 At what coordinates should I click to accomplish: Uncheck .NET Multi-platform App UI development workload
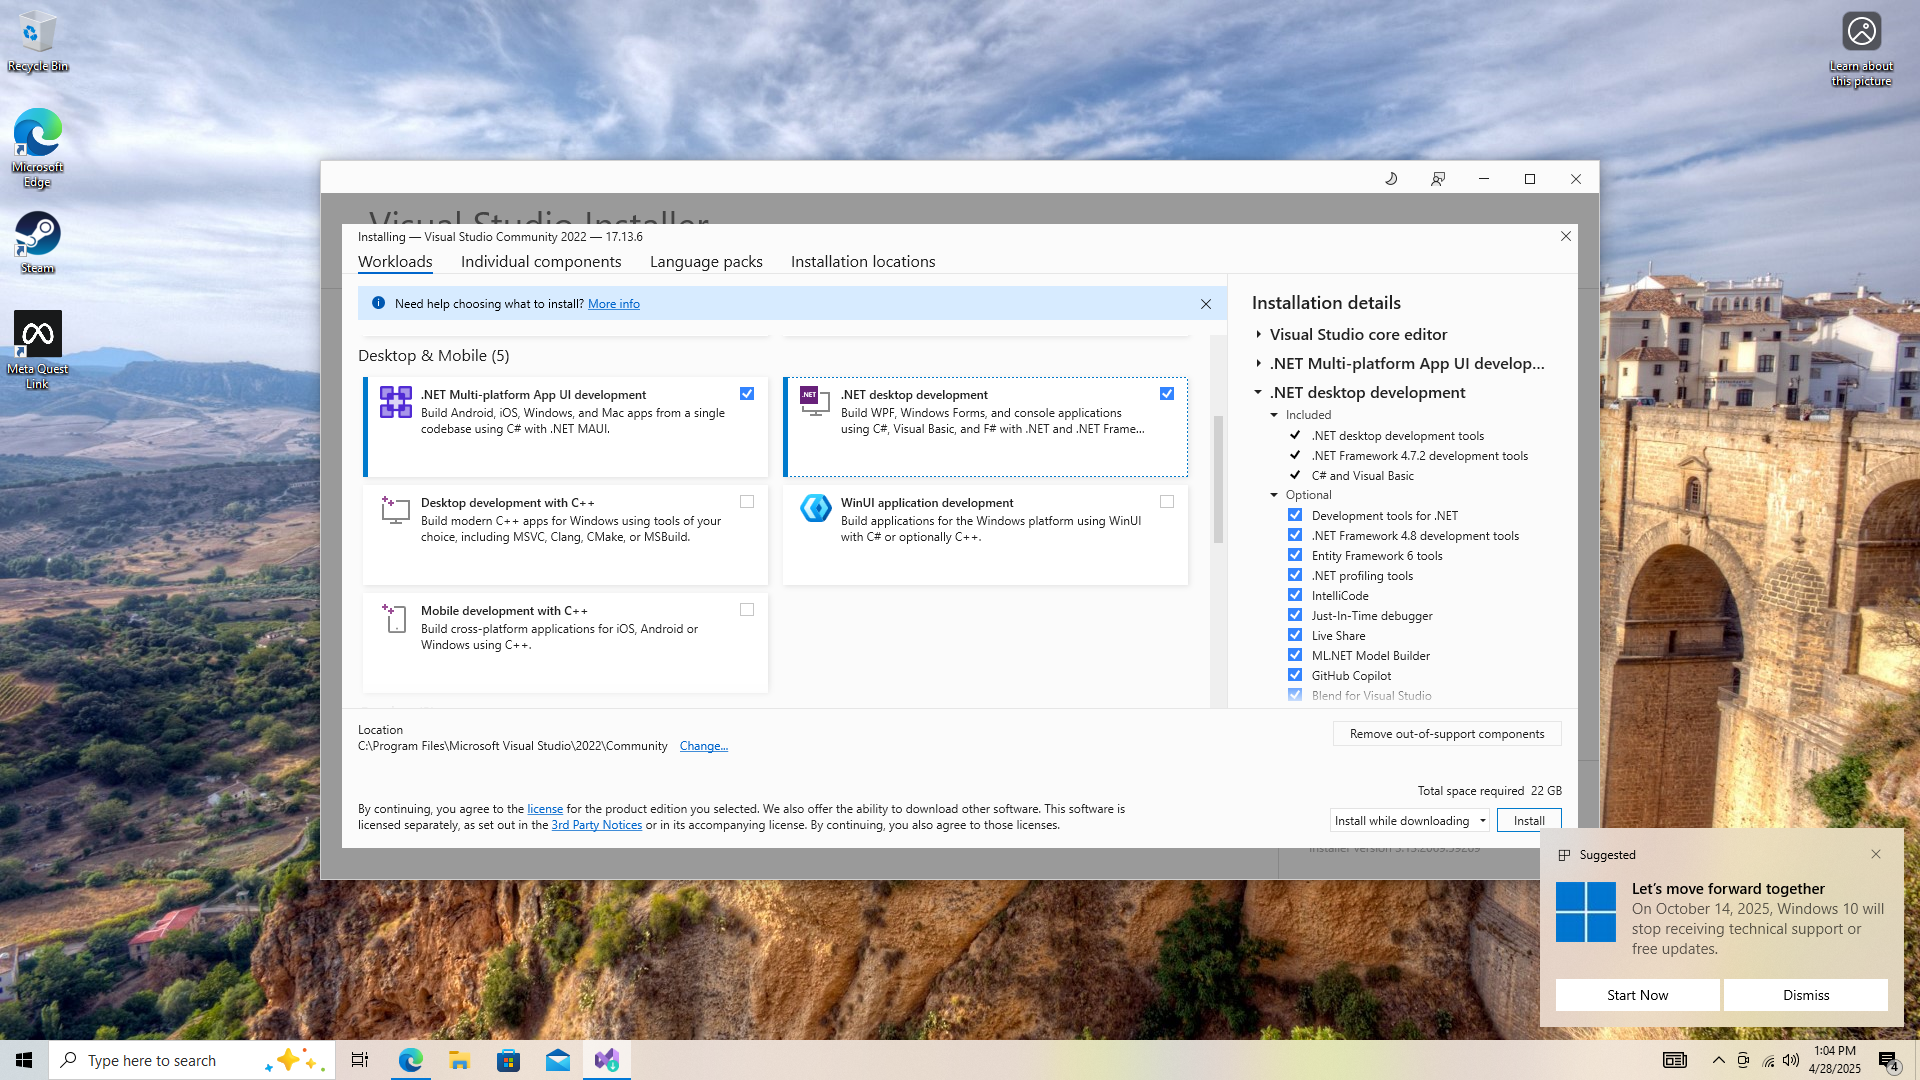tap(747, 394)
